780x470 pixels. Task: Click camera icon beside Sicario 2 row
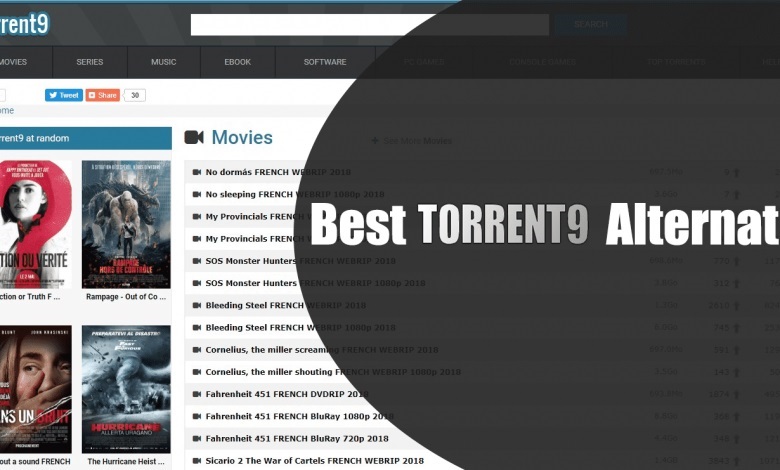[x=197, y=461]
